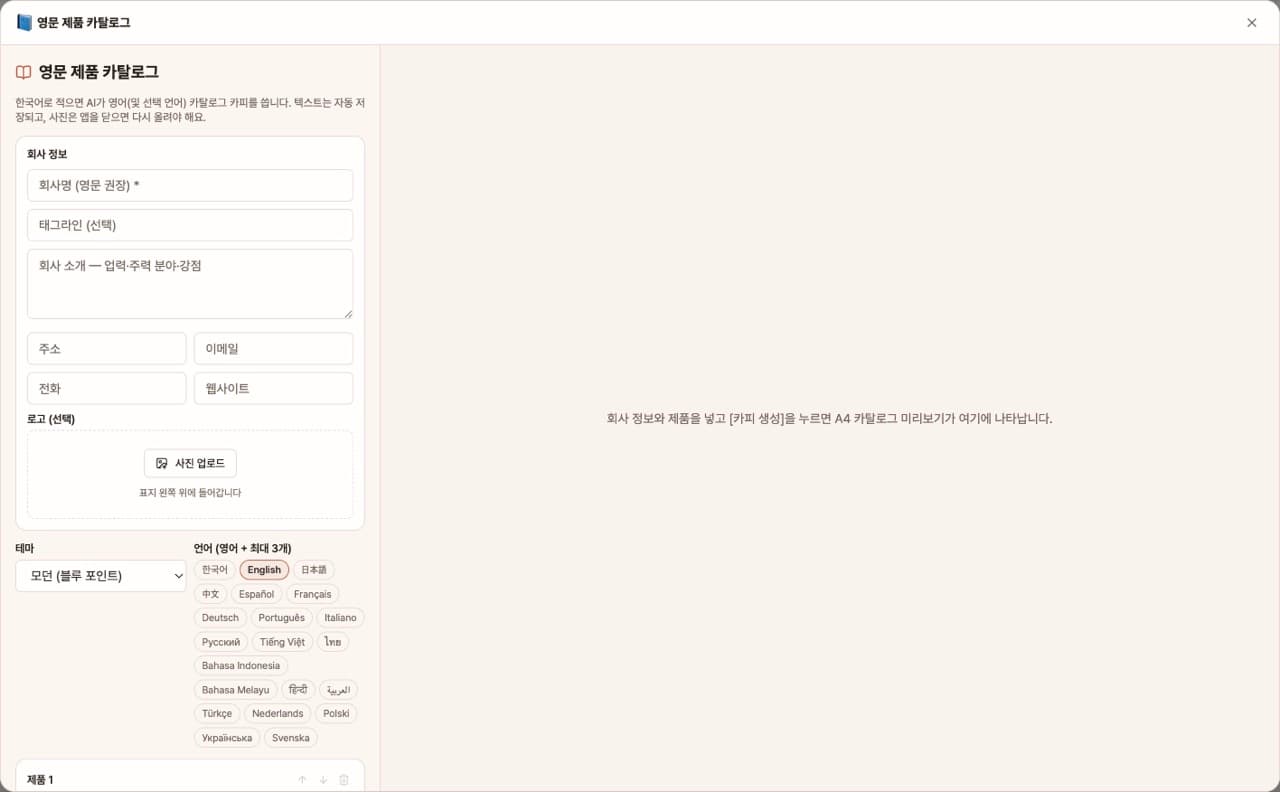The image size is (1280, 792).
Task: Toggle the 한국어 language chip
Action: [215, 570]
